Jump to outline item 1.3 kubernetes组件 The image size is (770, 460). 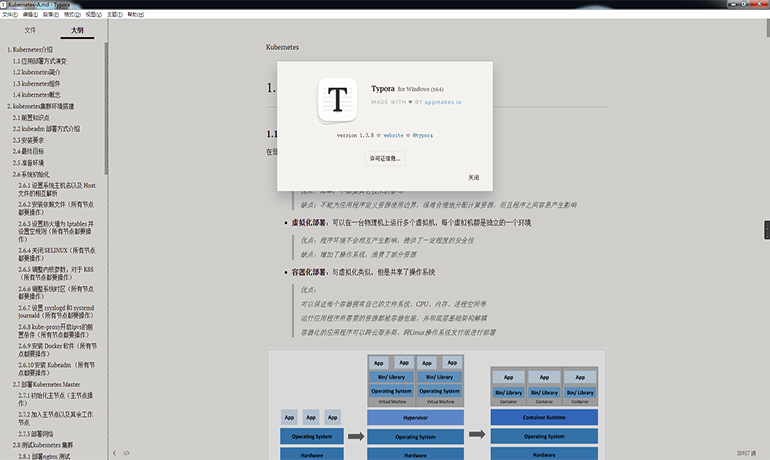click(36, 84)
